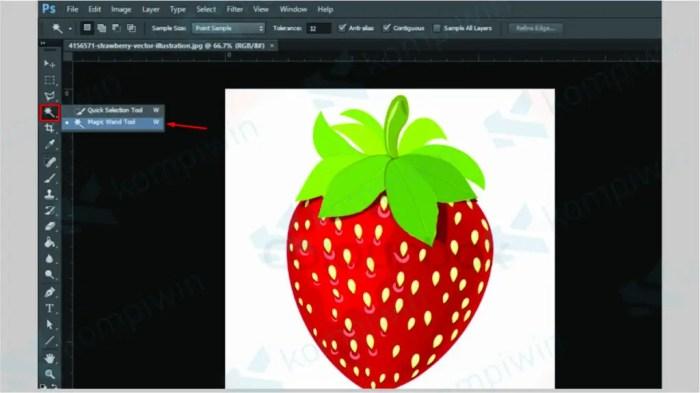Open the Edit menu

(94, 9)
